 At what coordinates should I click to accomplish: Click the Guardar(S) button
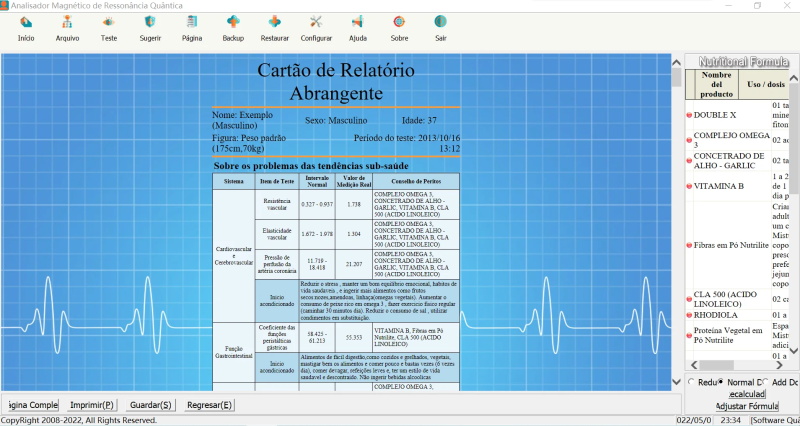(x=151, y=405)
